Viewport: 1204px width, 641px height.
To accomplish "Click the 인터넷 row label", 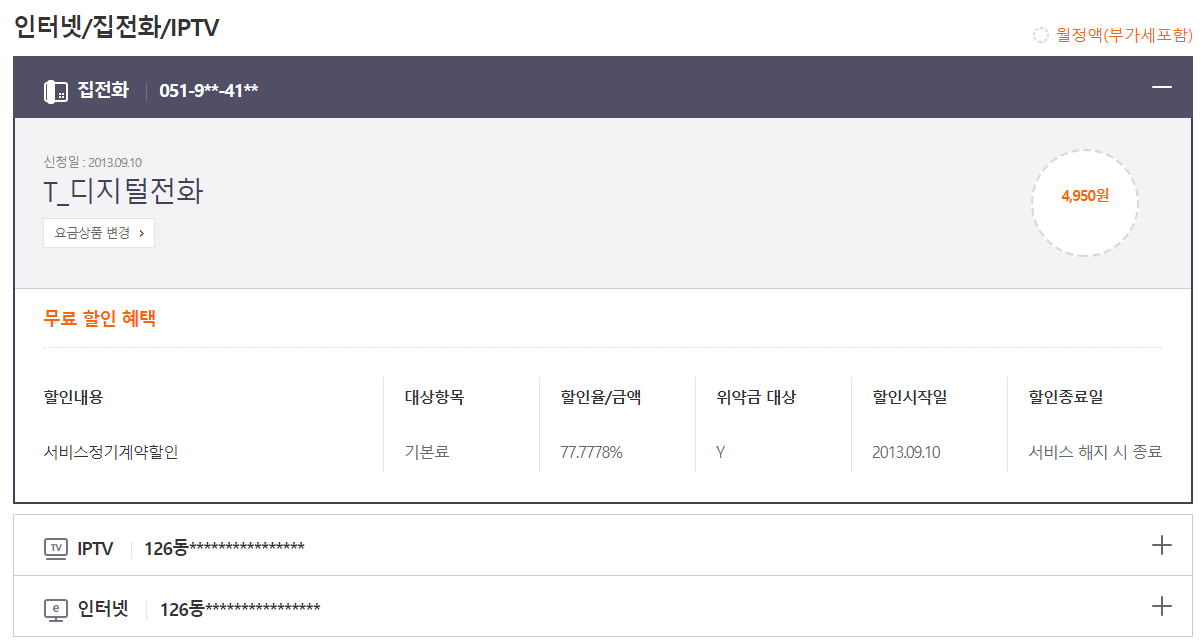I will (103, 609).
